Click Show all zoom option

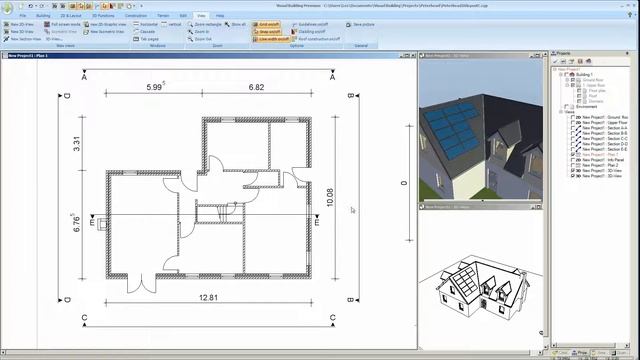[x=235, y=24]
